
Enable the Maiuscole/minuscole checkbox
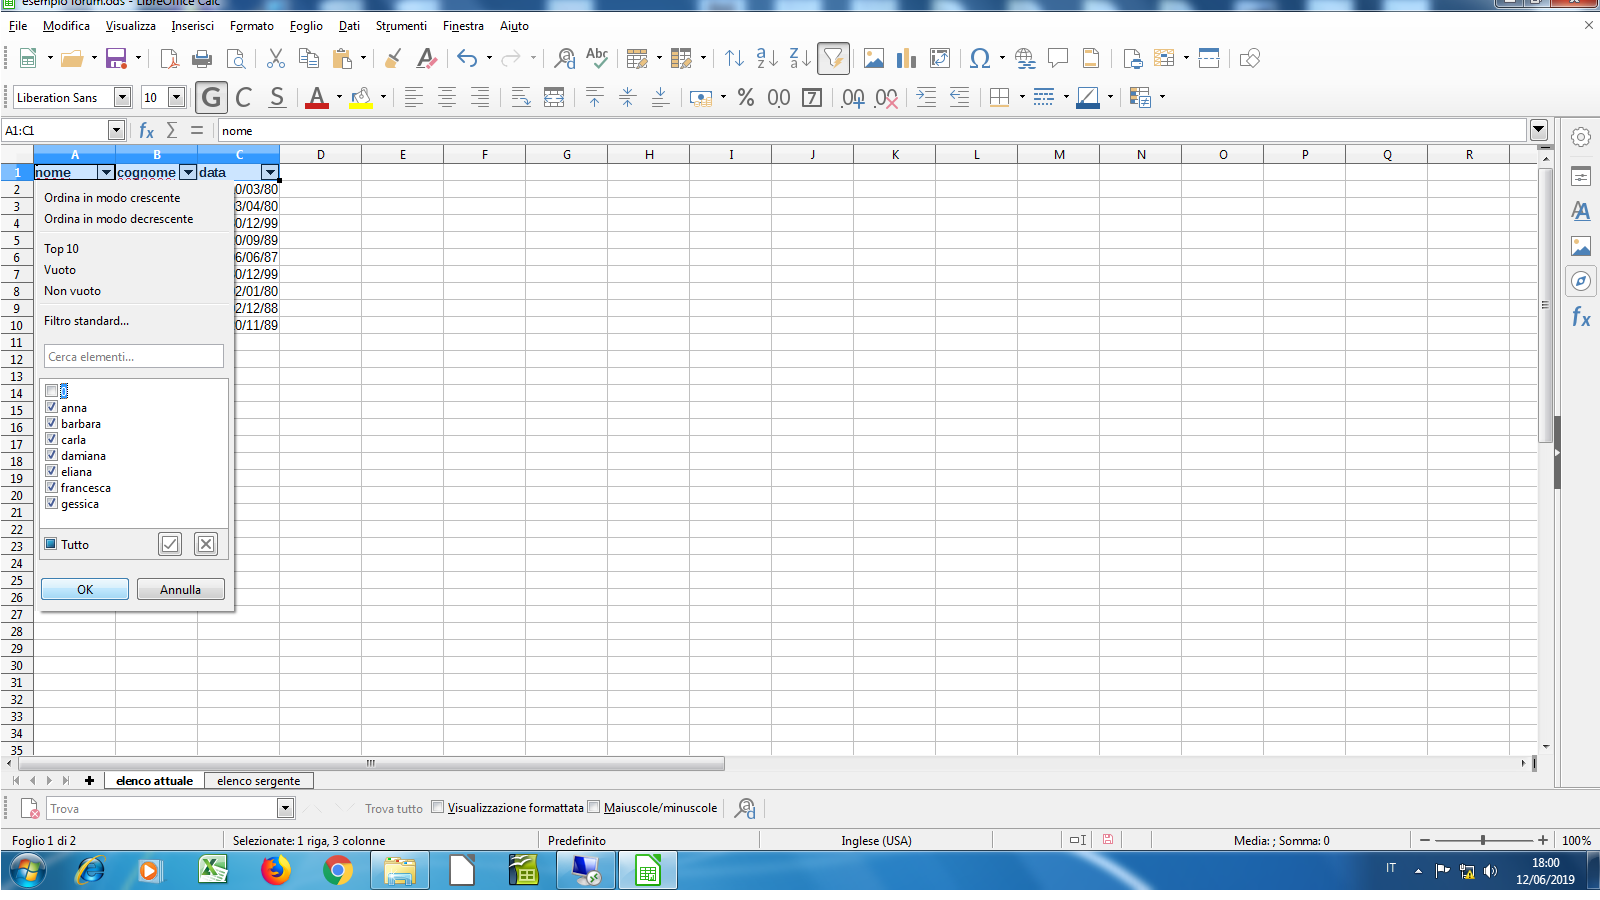click(x=594, y=808)
